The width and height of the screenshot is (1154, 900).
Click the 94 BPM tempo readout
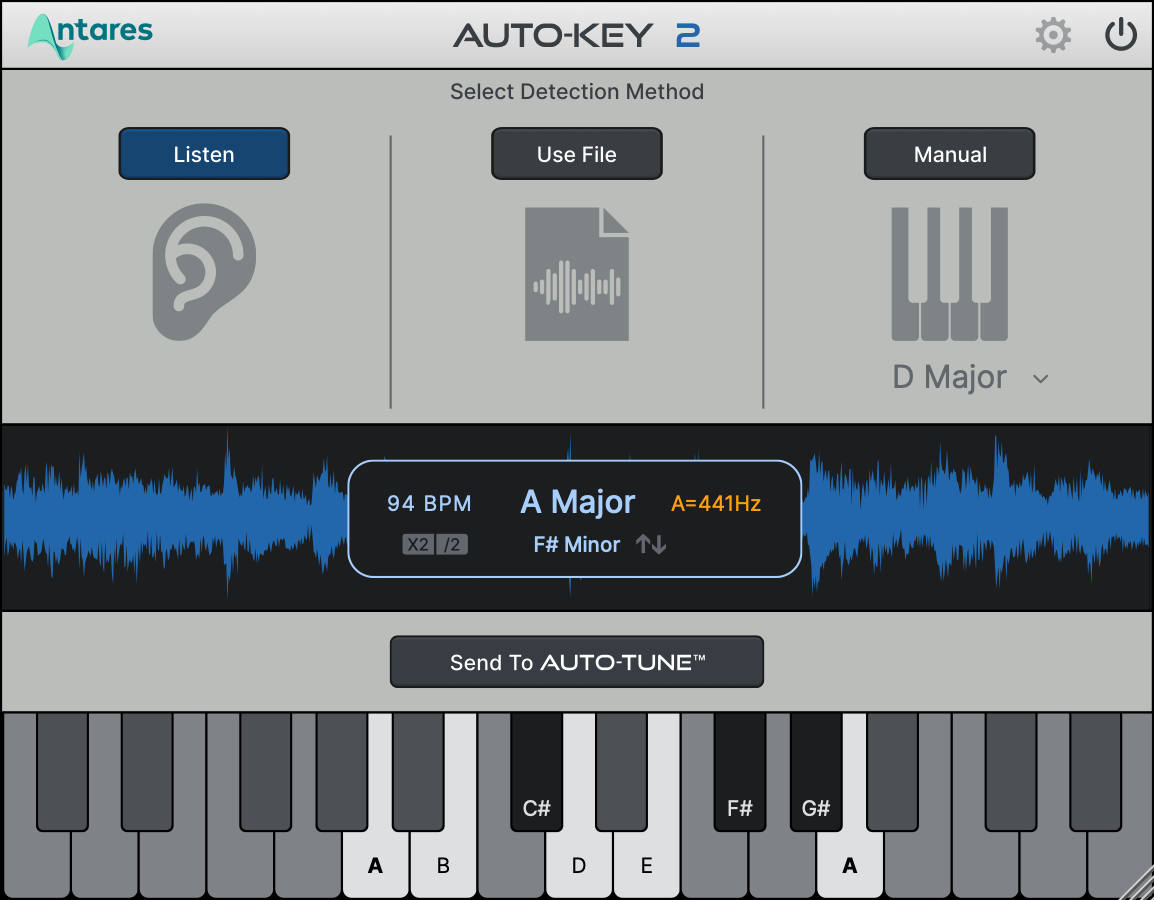click(430, 503)
